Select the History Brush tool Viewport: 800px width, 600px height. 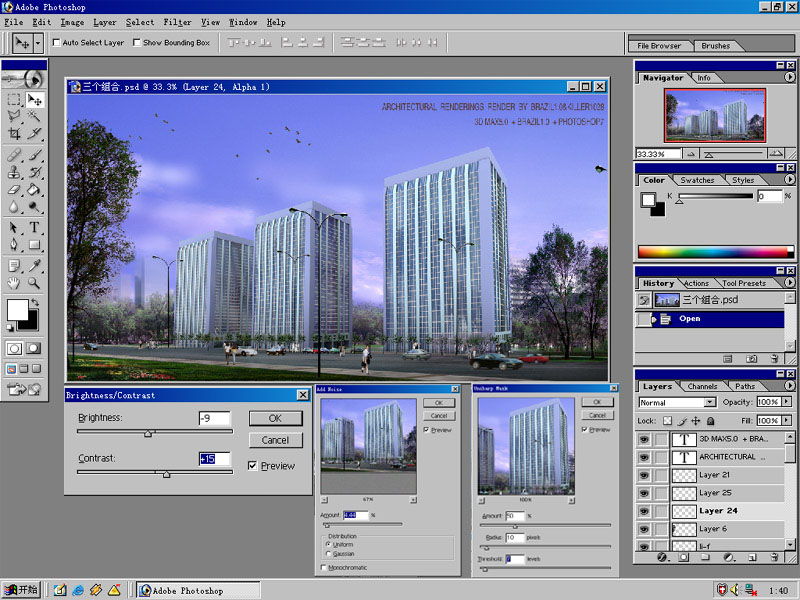pos(34,172)
